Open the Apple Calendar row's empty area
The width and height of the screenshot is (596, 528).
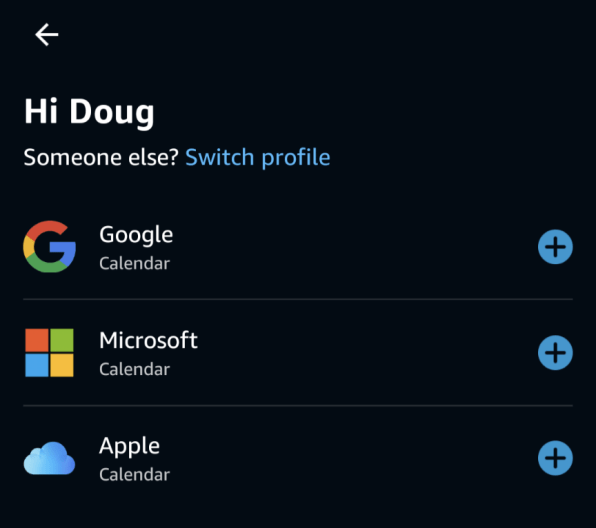click(353, 458)
